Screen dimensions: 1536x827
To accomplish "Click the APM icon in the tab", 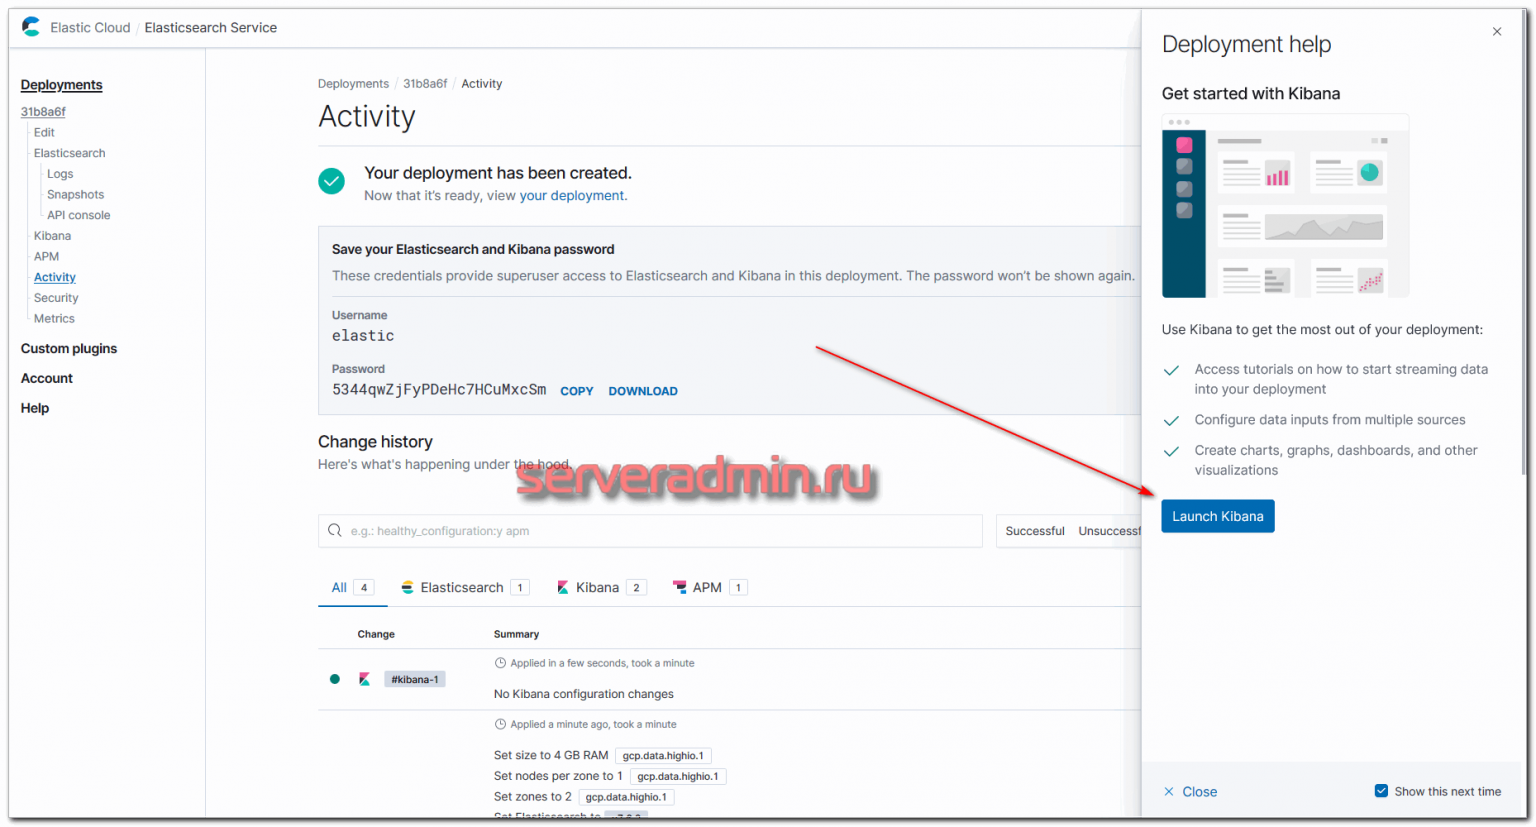I will pos(680,588).
